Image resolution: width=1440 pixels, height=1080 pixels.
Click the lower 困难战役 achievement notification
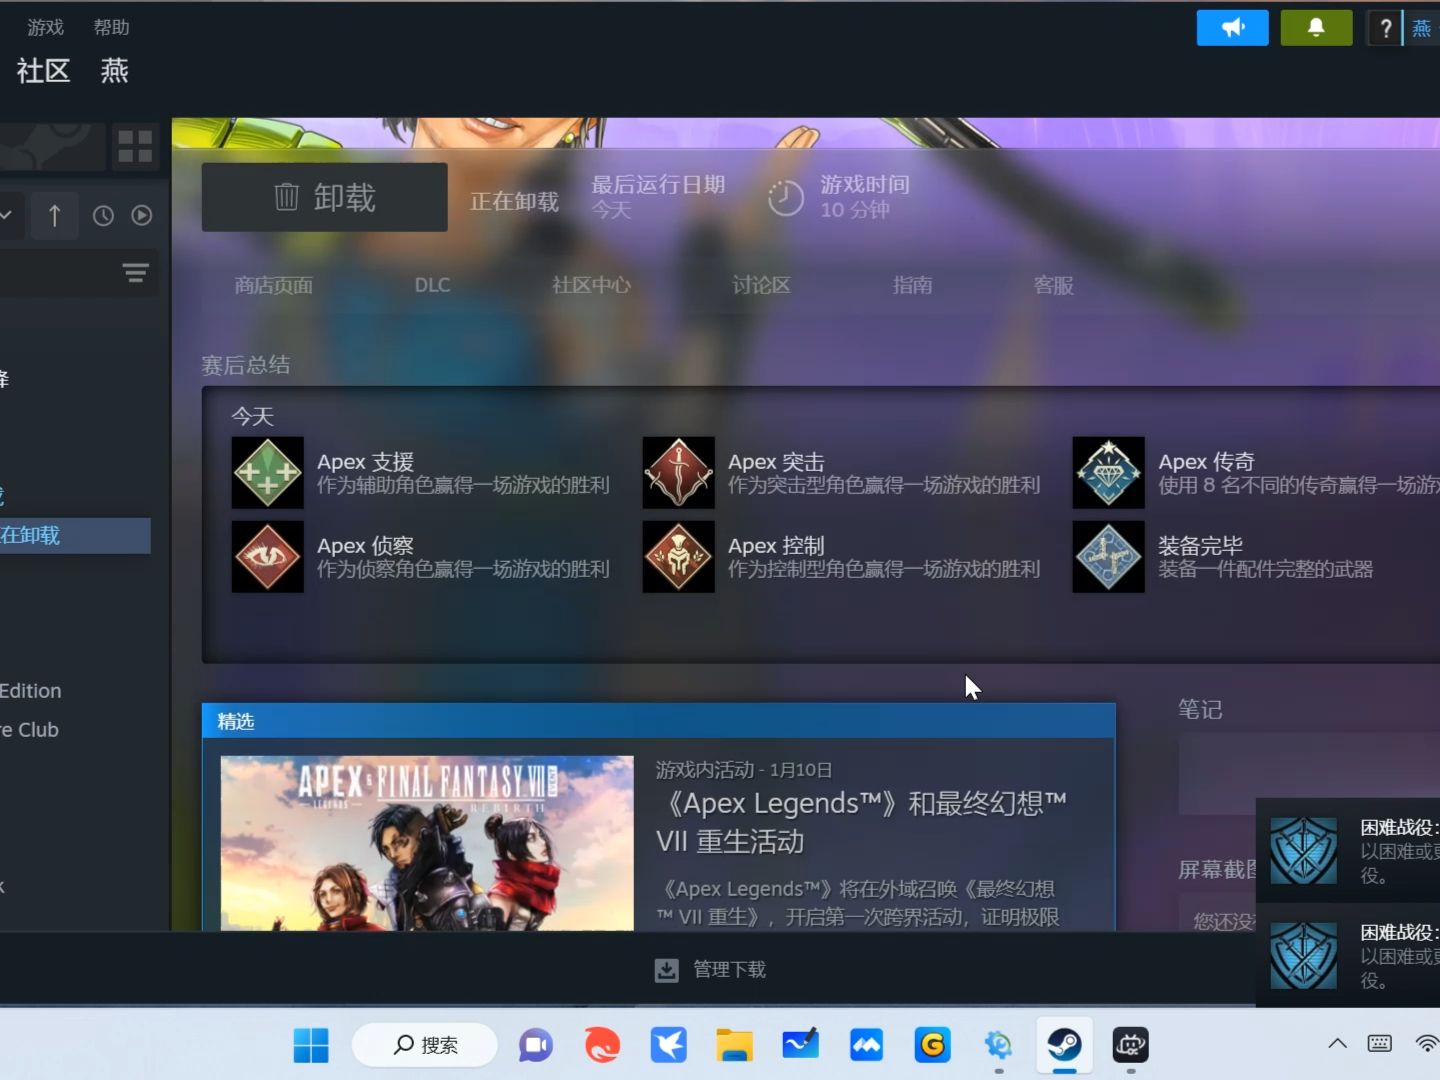[x=1348, y=956]
